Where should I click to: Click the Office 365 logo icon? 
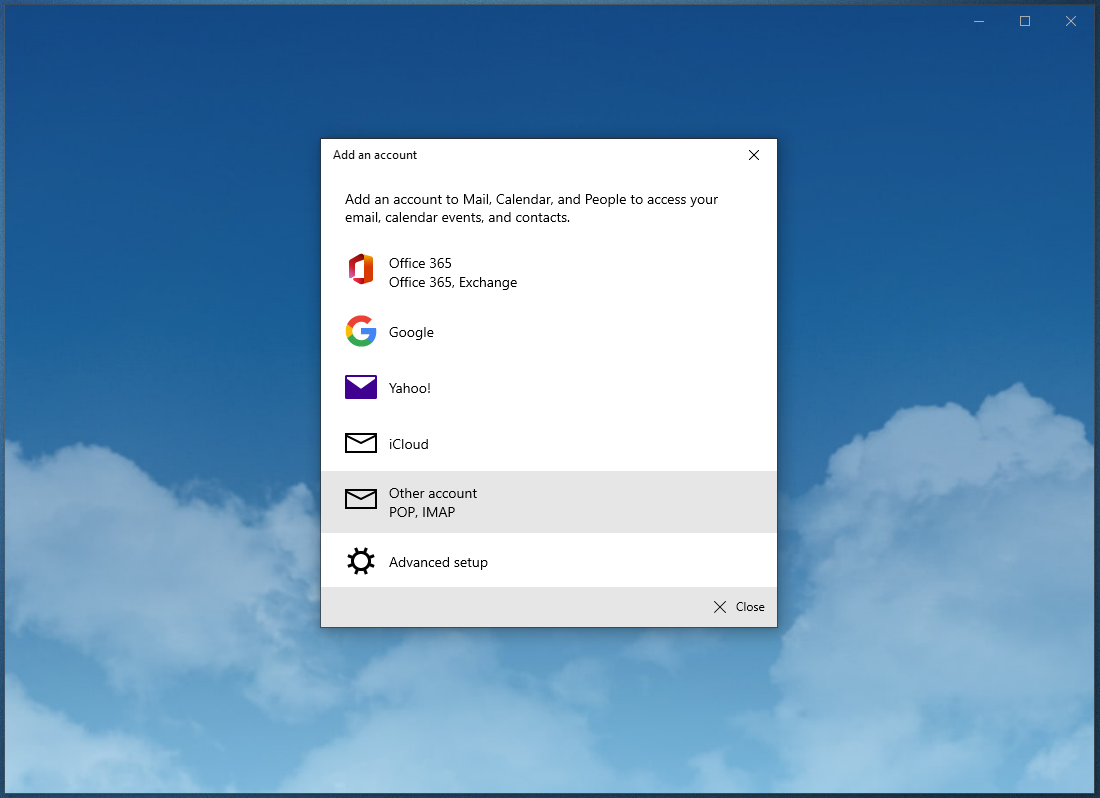coord(360,269)
